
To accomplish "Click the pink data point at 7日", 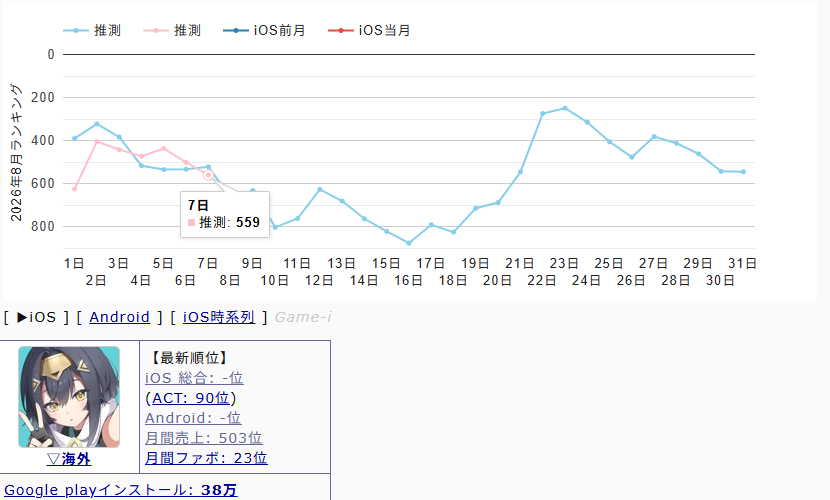I will (x=208, y=175).
